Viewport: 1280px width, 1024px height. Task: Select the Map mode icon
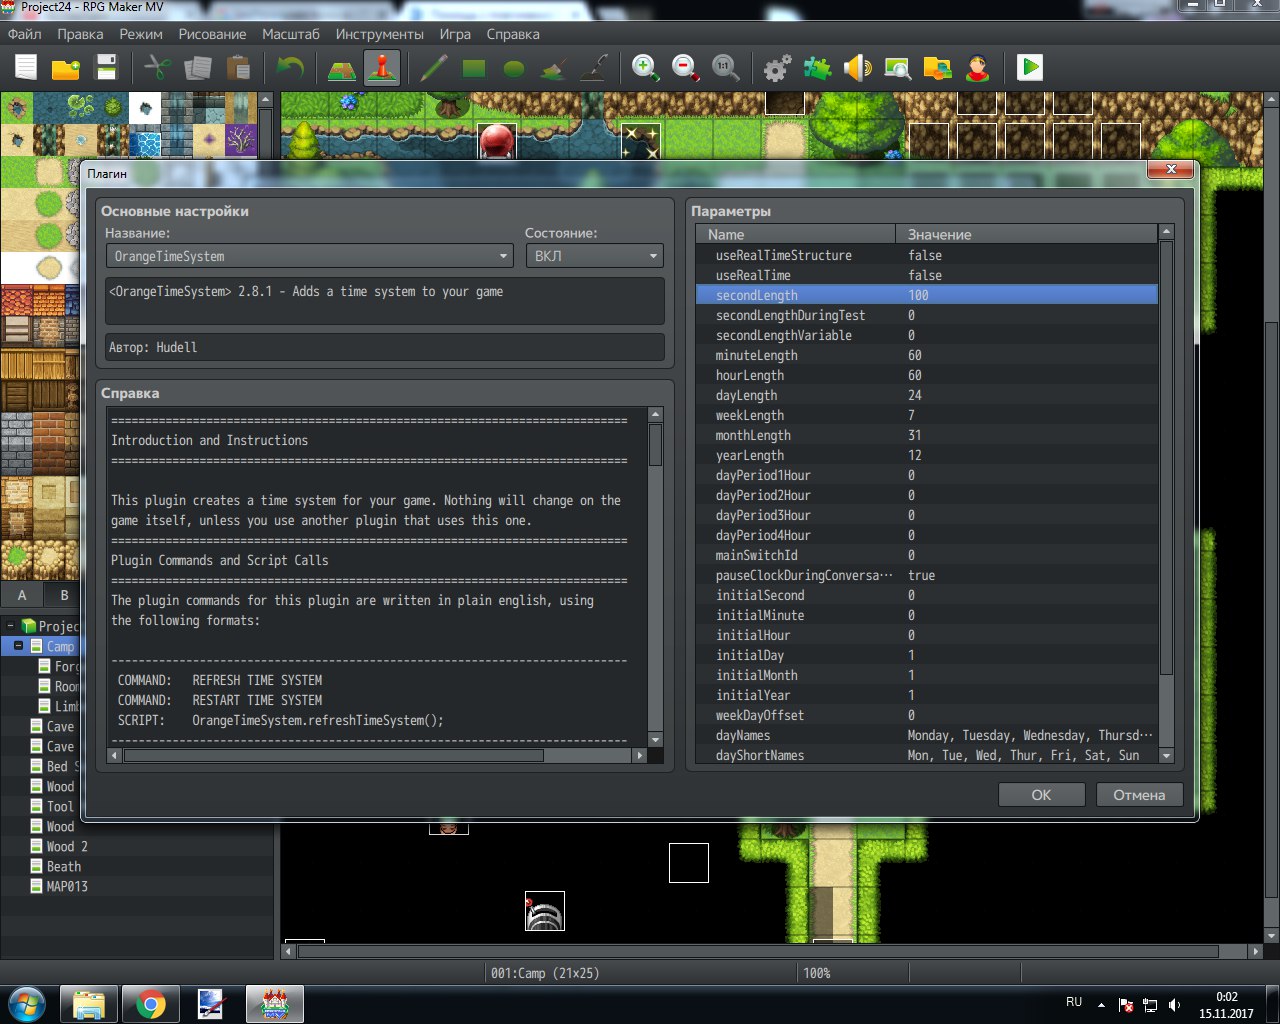click(x=342, y=68)
